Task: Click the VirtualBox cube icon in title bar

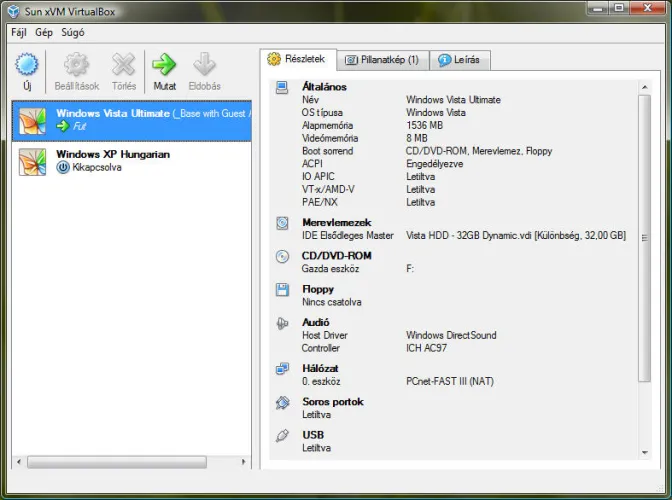Action: point(14,11)
